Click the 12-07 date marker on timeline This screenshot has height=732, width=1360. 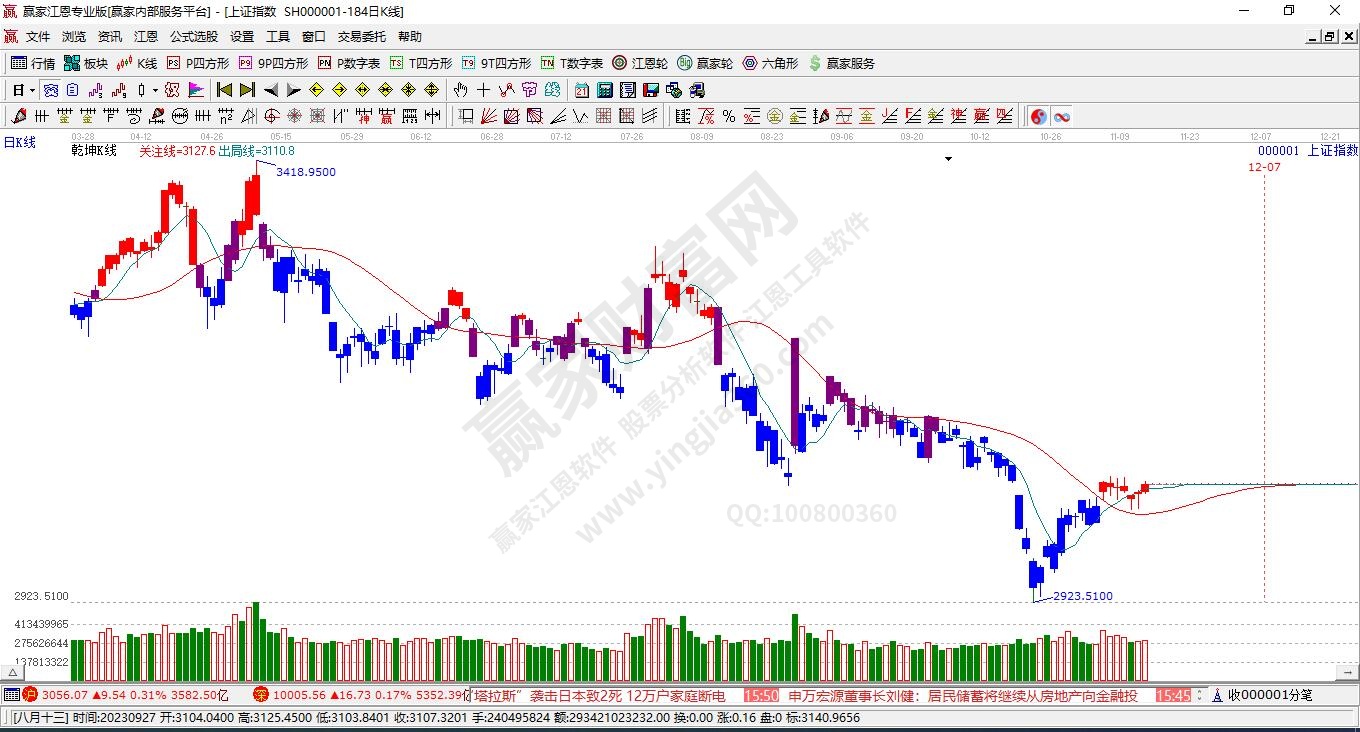[x=1260, y=136]
